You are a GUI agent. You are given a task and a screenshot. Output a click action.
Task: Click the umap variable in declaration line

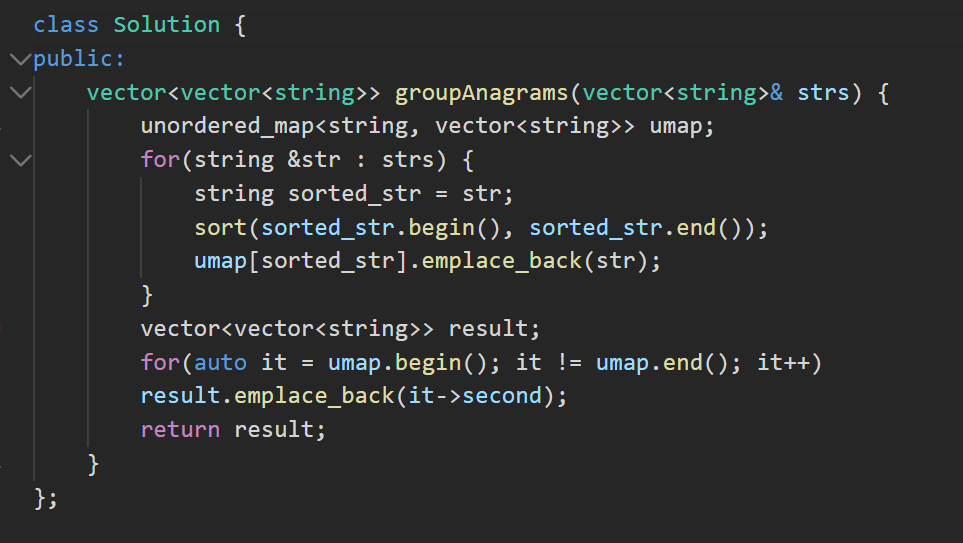pos(676,127)
